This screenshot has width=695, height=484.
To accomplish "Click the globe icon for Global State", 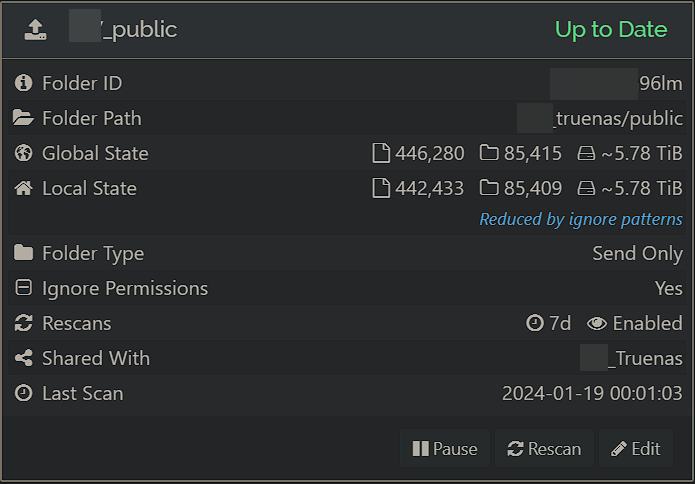I will tap(23, 153).
